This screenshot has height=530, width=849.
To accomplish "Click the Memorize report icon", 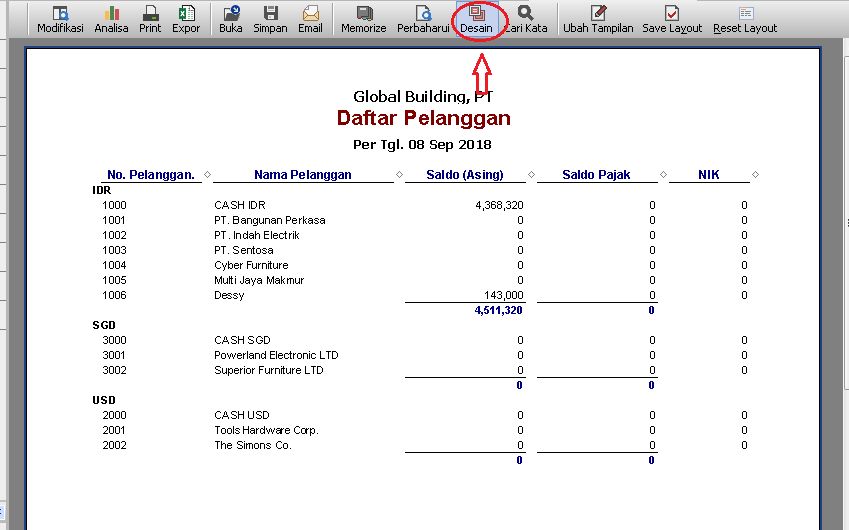I will [x=363, y=18].
